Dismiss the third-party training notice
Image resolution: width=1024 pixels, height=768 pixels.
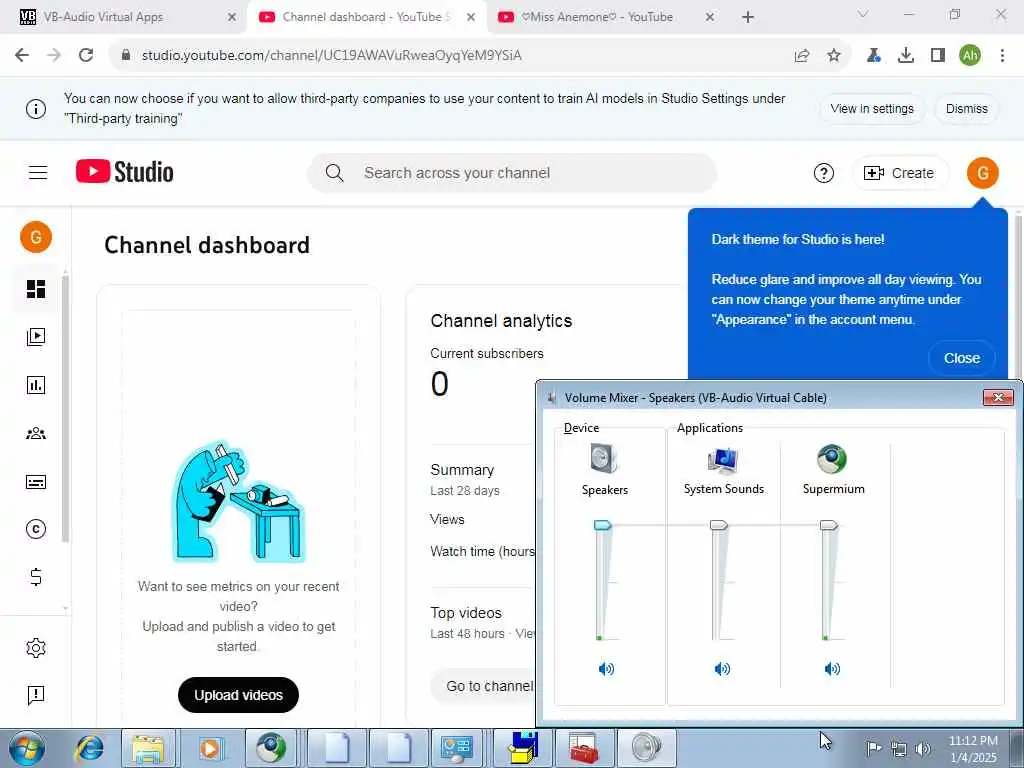pyautogui.click(x=967, y=108)
